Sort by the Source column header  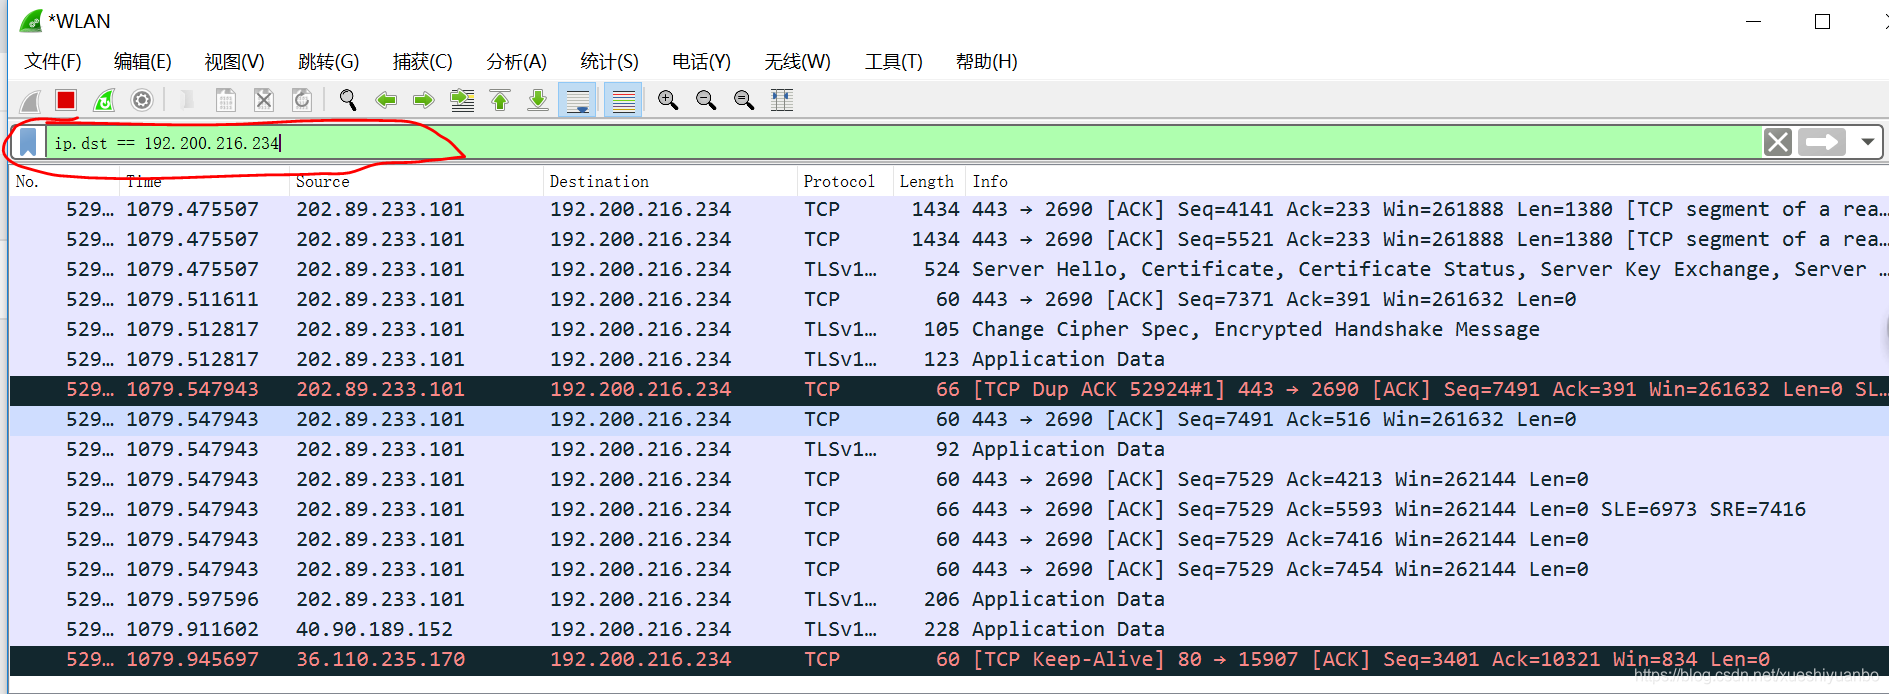click(x=416, y=181)
